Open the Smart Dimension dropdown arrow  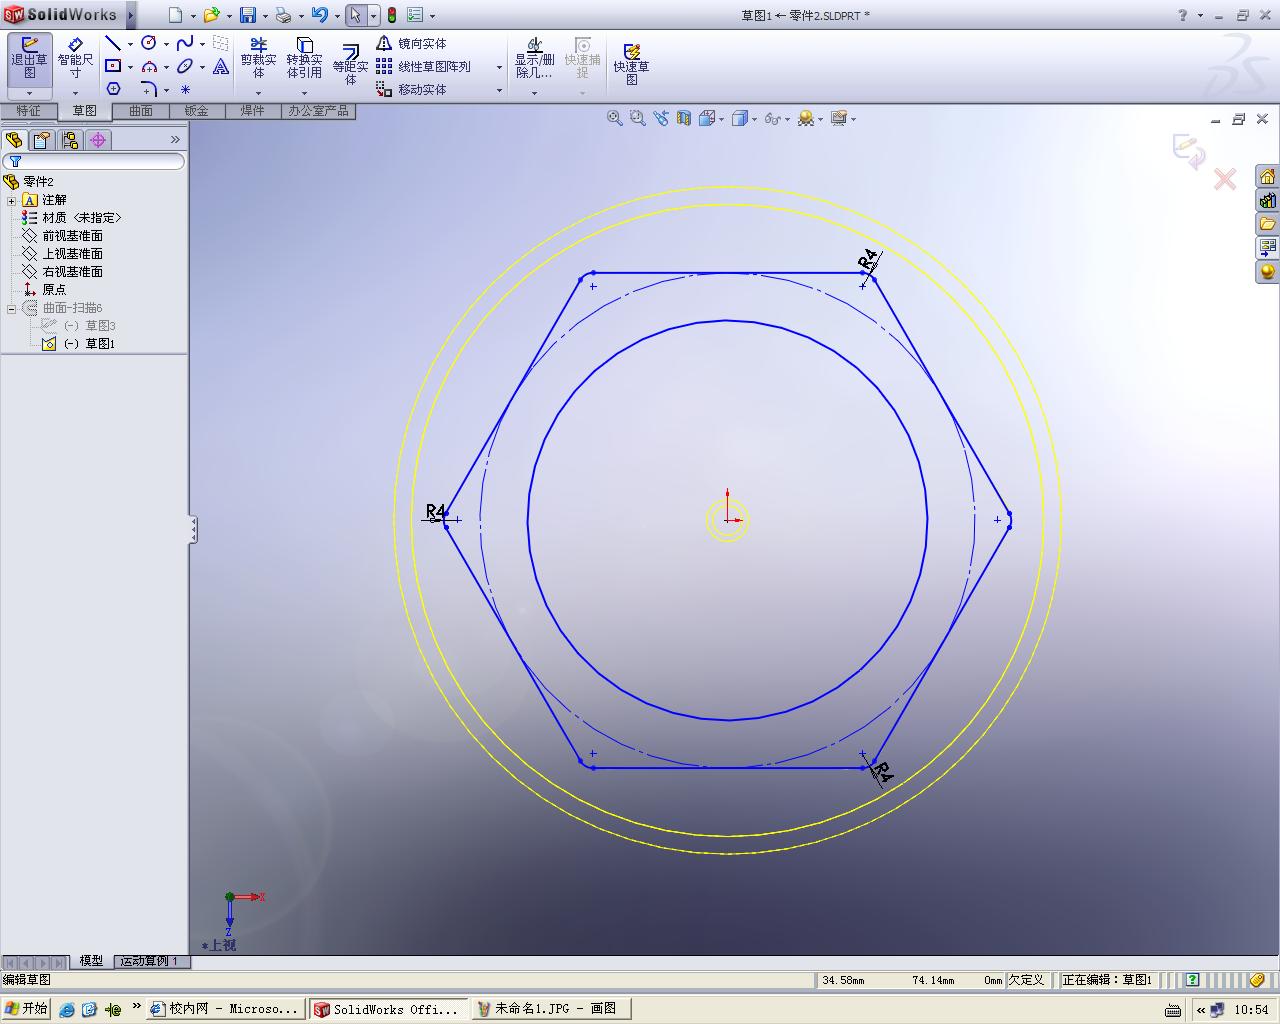(75, 93)
